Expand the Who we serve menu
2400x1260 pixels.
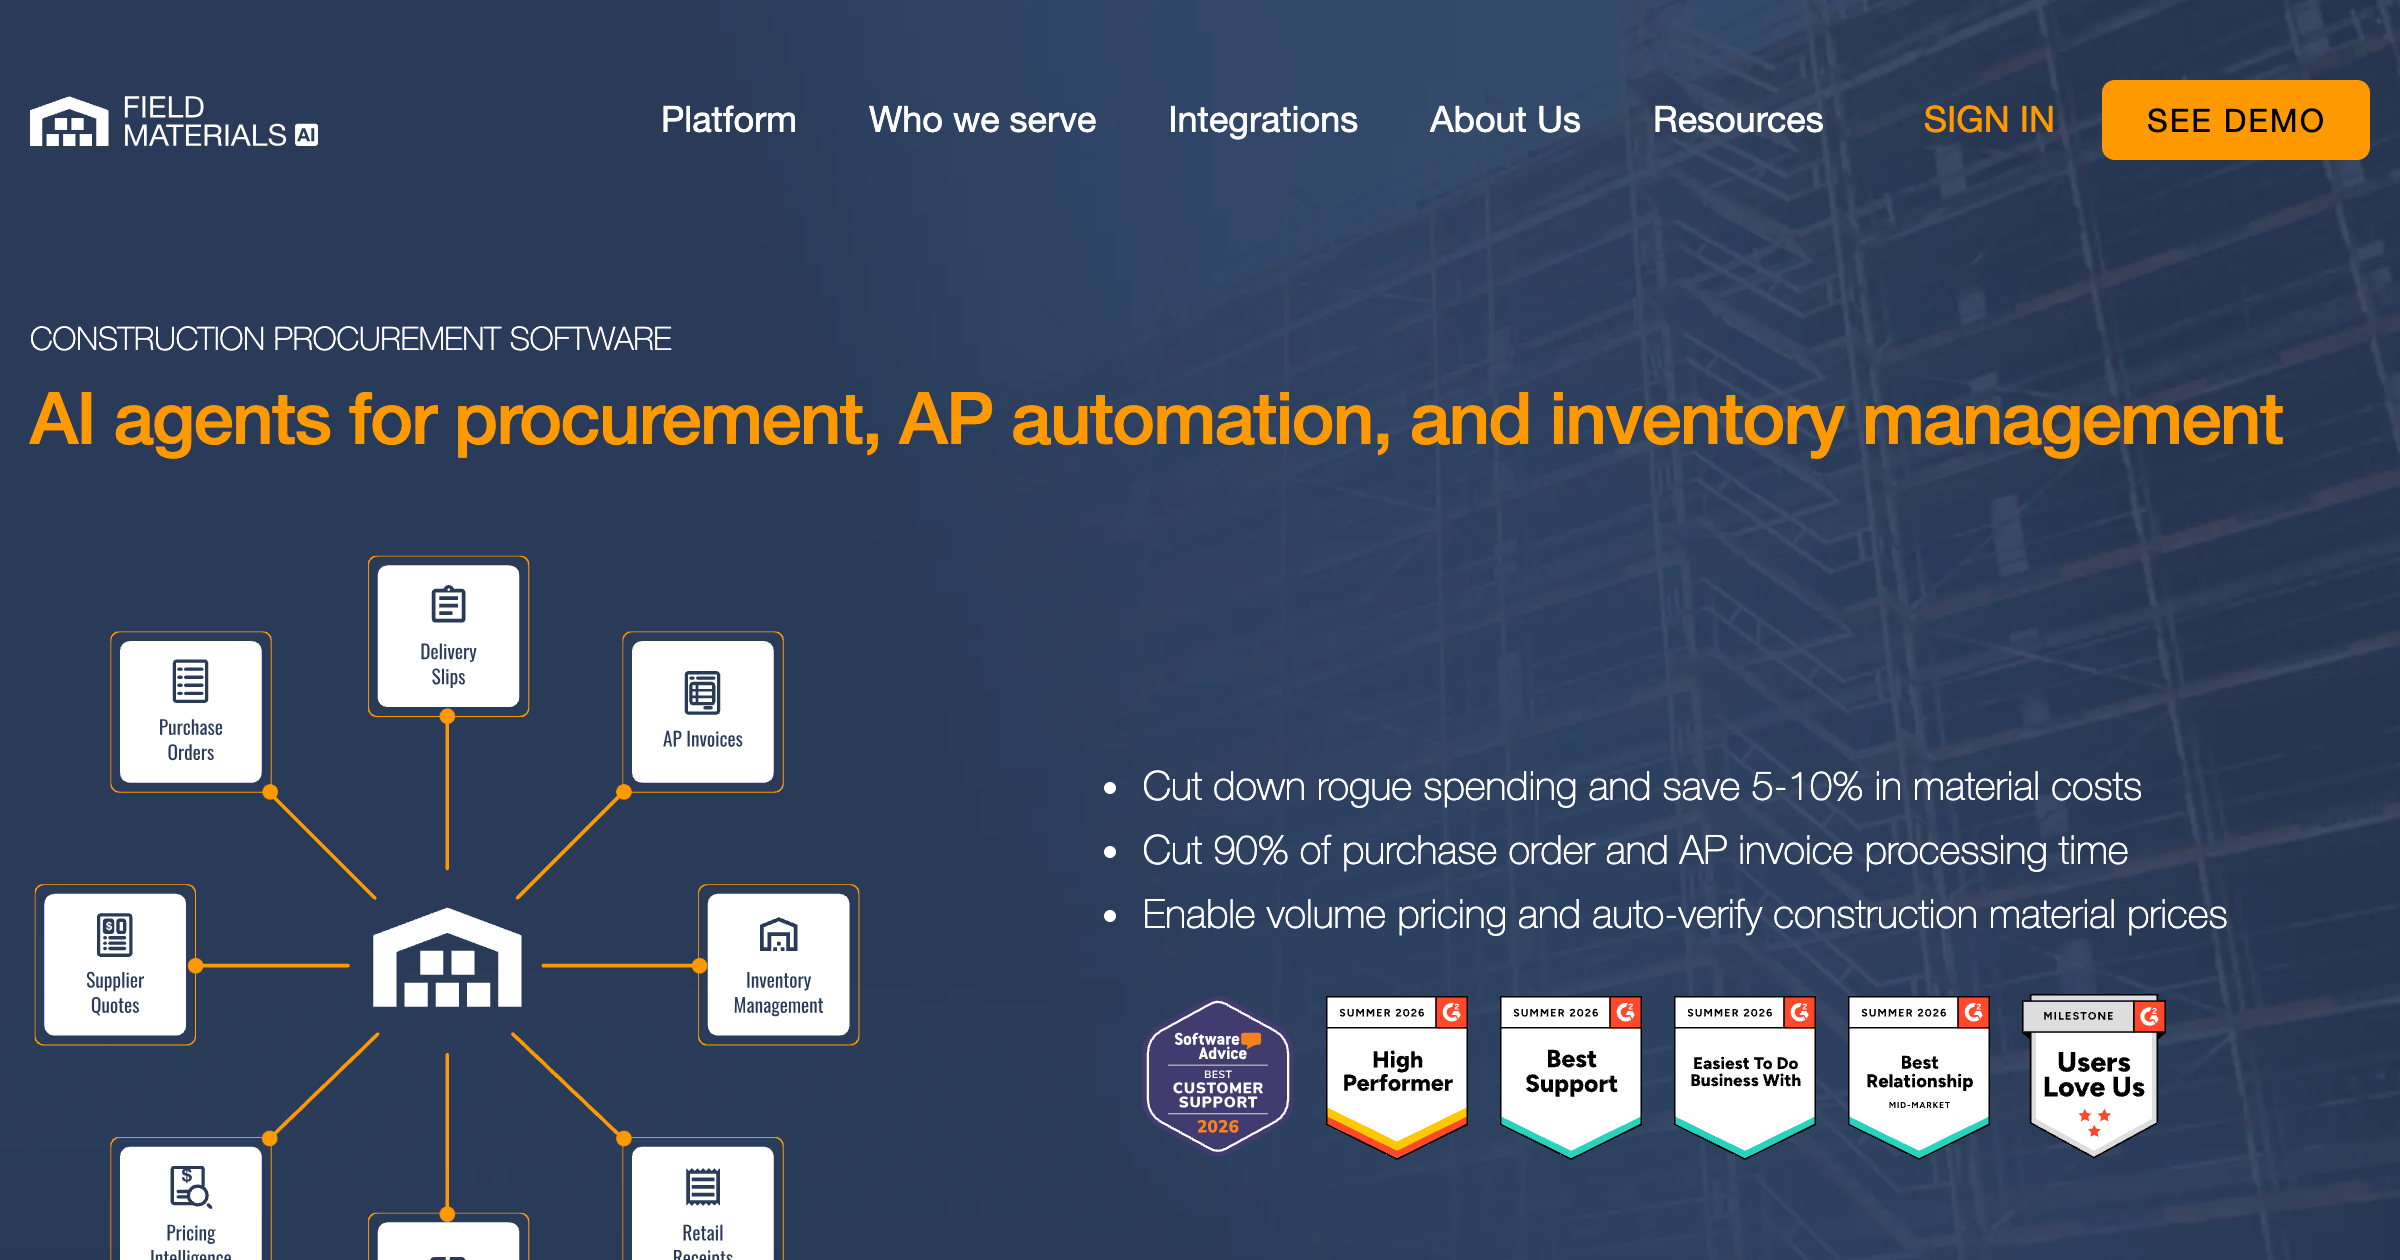tap(982, 120)
